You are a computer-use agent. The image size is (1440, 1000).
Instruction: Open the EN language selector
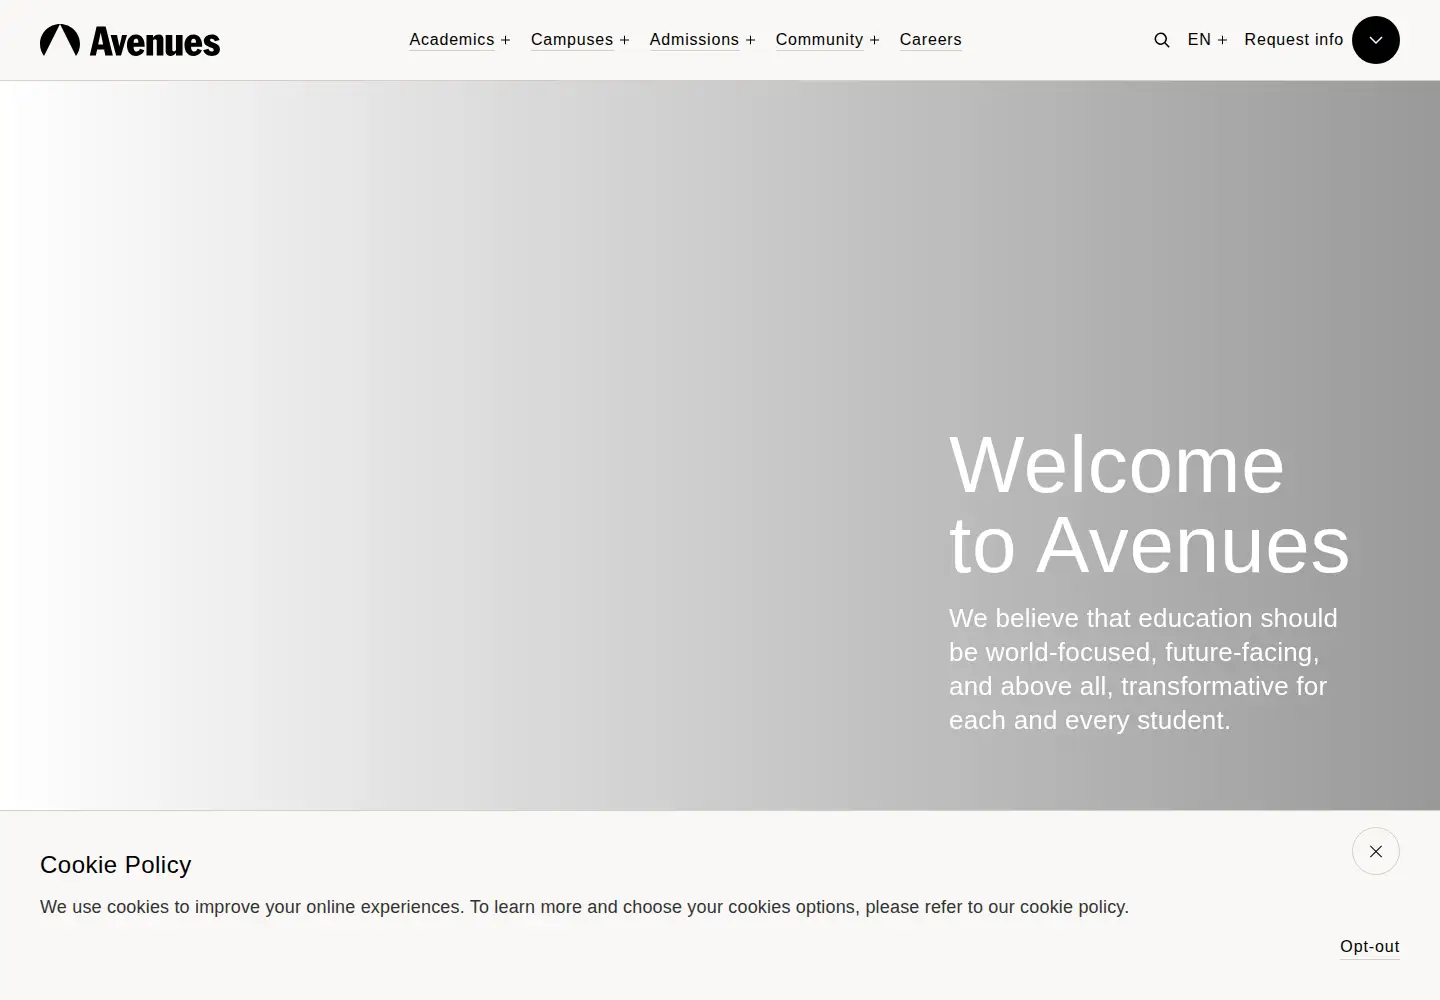coord(1207,40)
